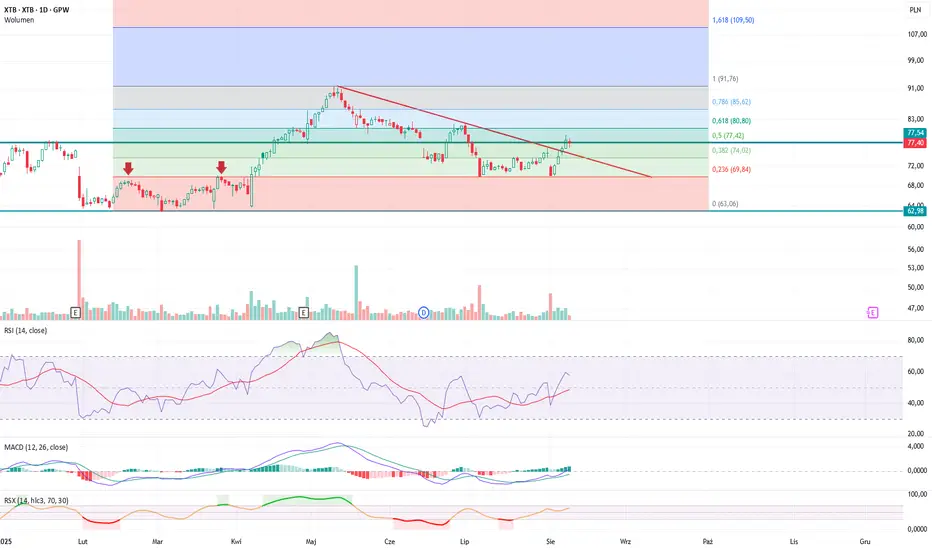Click the green 77,54 price tag

click(x=915, y=133)
